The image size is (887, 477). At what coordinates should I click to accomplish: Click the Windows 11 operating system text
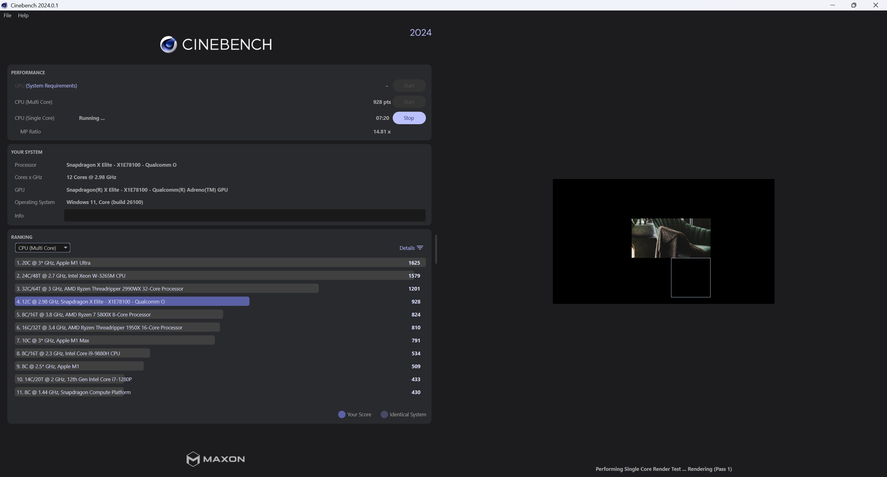coord(105,203)
